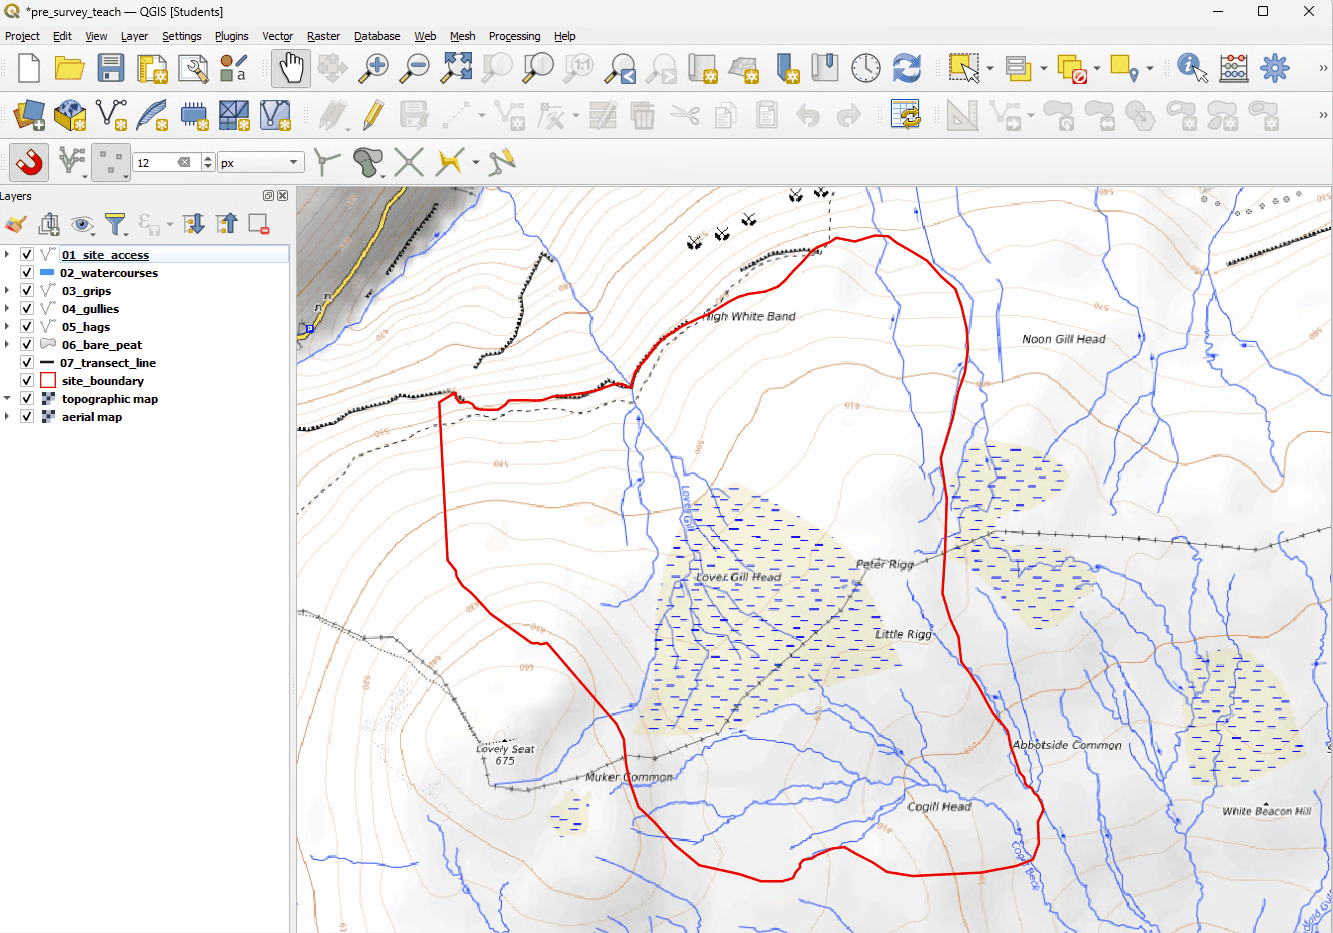Image resolution: width=1333 pixels, height=933 pixels.
Task: Click the Zoom Full extent icon
Action: [x=457, y=69]
